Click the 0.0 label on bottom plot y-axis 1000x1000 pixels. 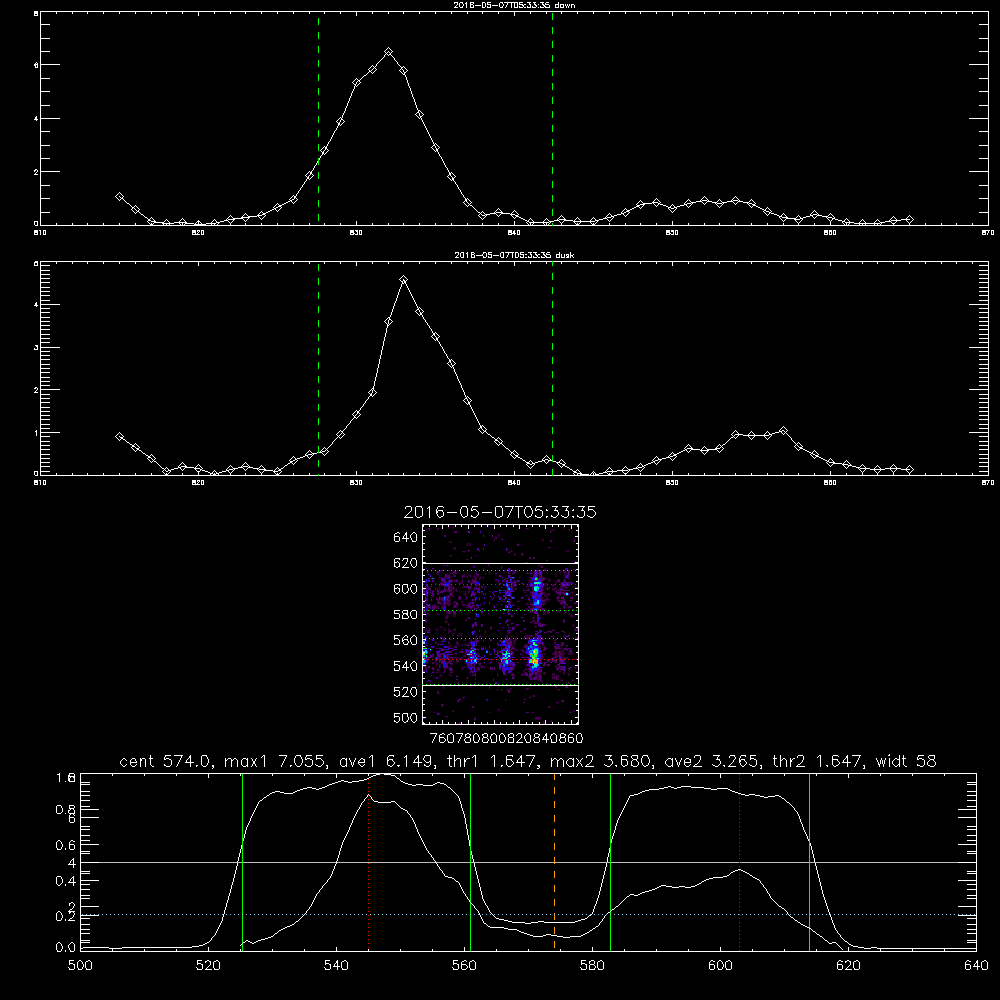tap(66, 948)
